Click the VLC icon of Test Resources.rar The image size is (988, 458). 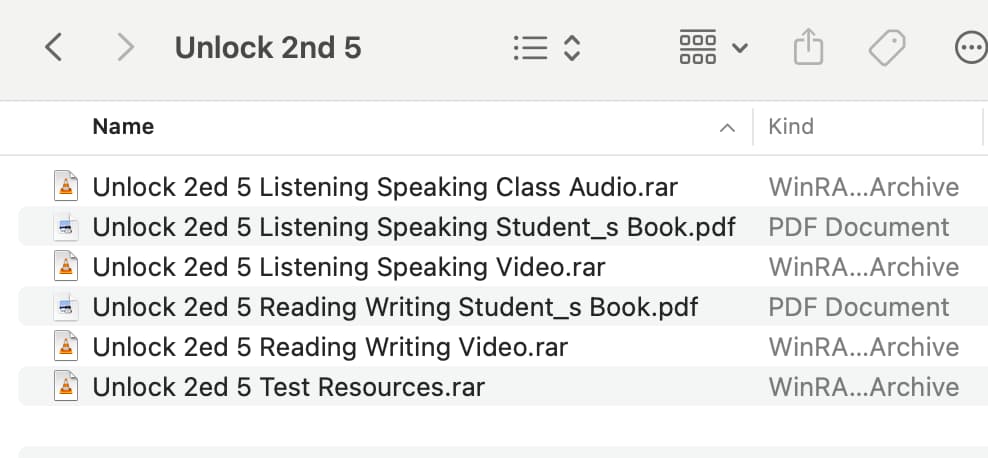pos(66,386)
